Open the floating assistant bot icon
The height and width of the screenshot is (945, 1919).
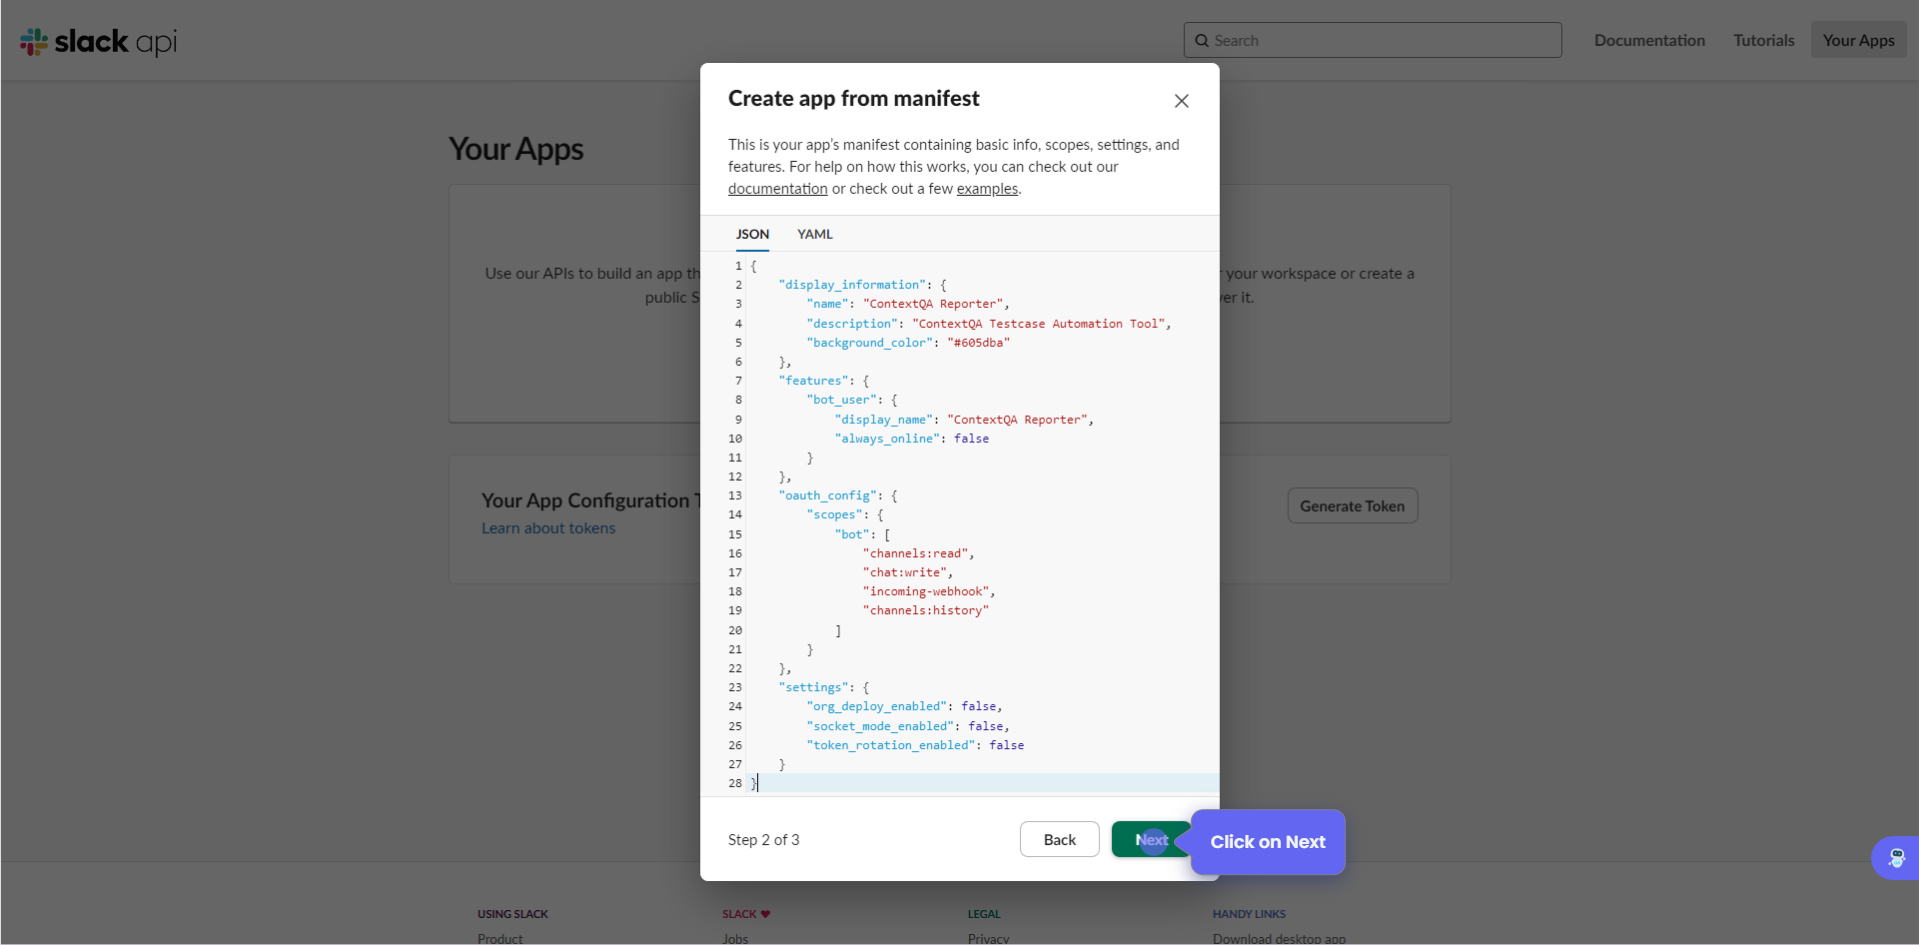pos(1895,858)
